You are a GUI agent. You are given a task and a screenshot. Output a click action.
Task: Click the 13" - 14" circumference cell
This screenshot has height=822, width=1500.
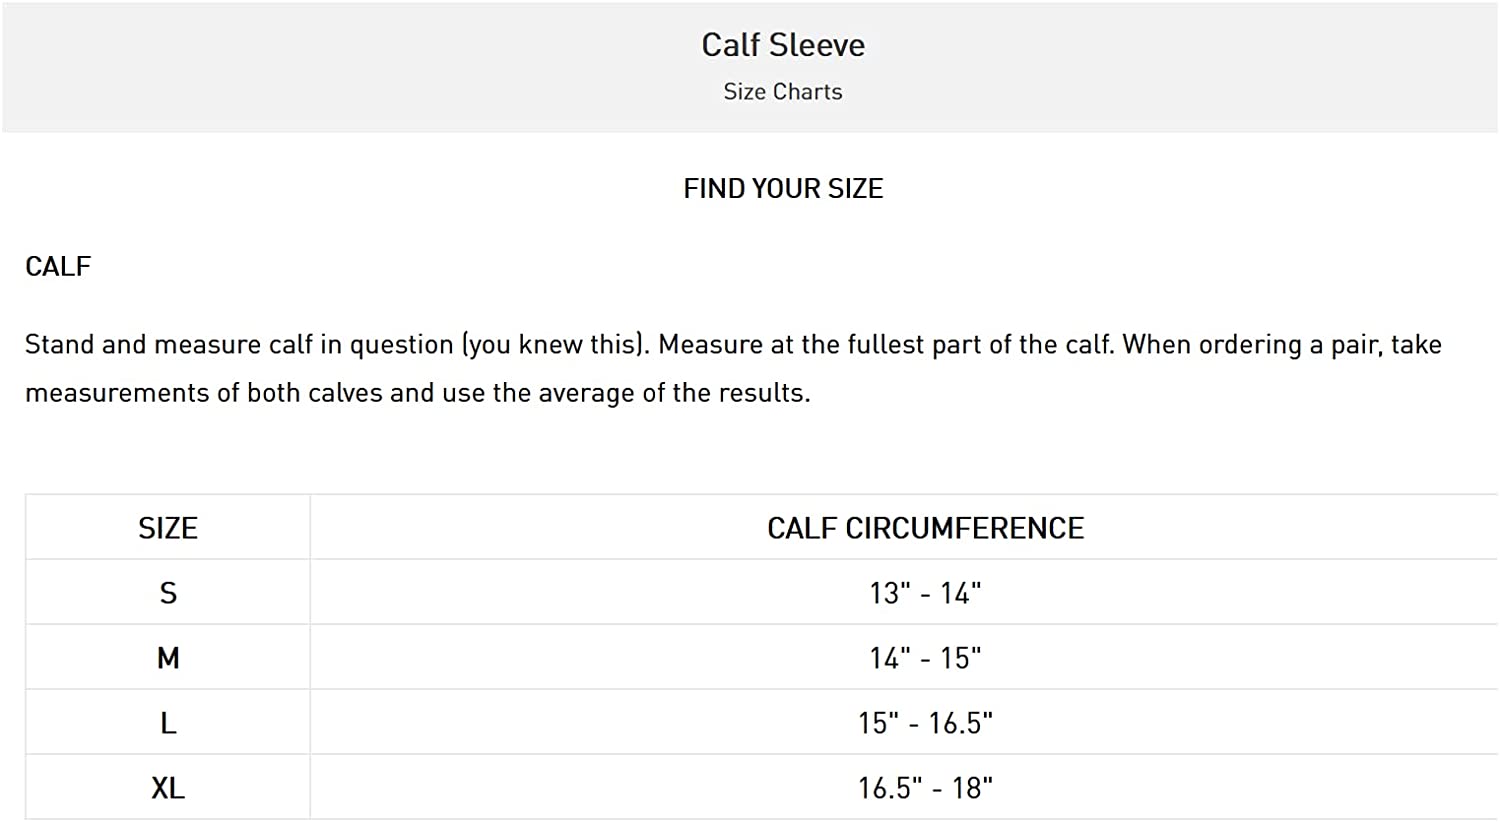coord(925,593)
